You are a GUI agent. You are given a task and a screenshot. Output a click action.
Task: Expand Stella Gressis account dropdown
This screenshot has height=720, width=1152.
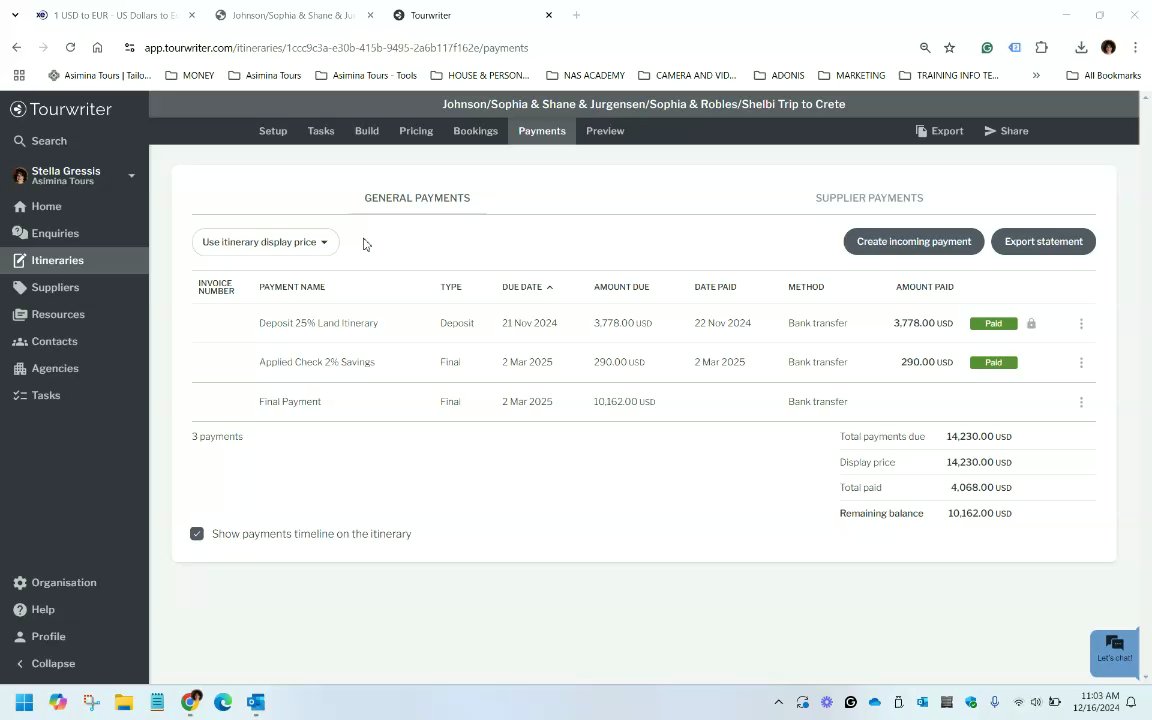(132, 176)
